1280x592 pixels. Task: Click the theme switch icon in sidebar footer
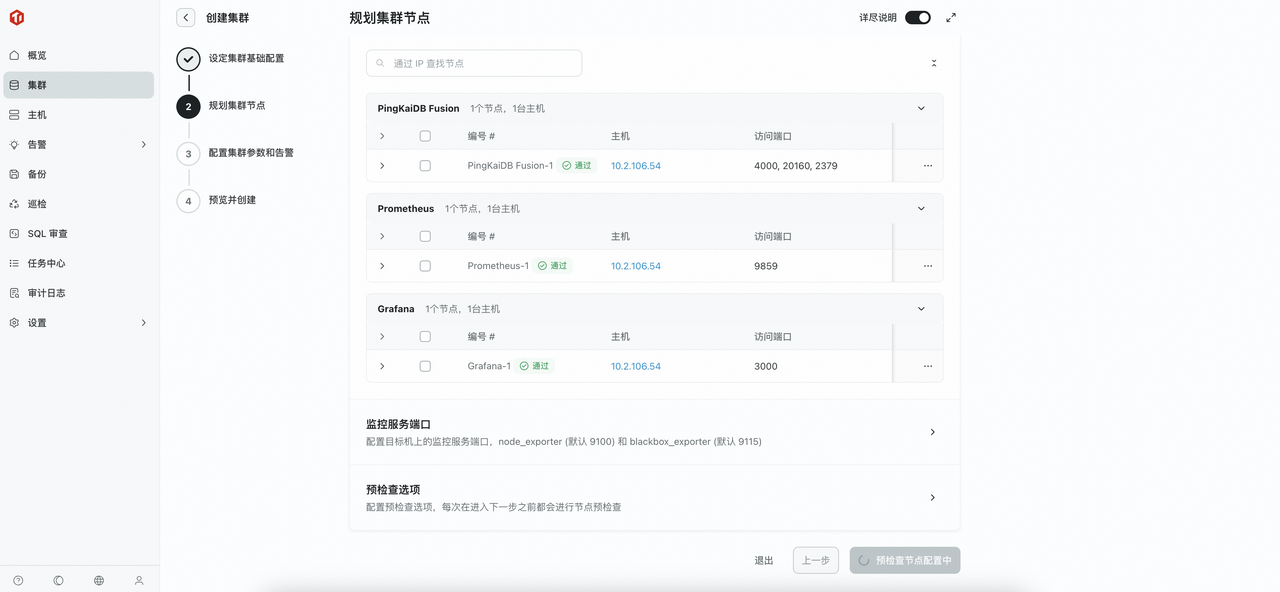coord(59,580)
